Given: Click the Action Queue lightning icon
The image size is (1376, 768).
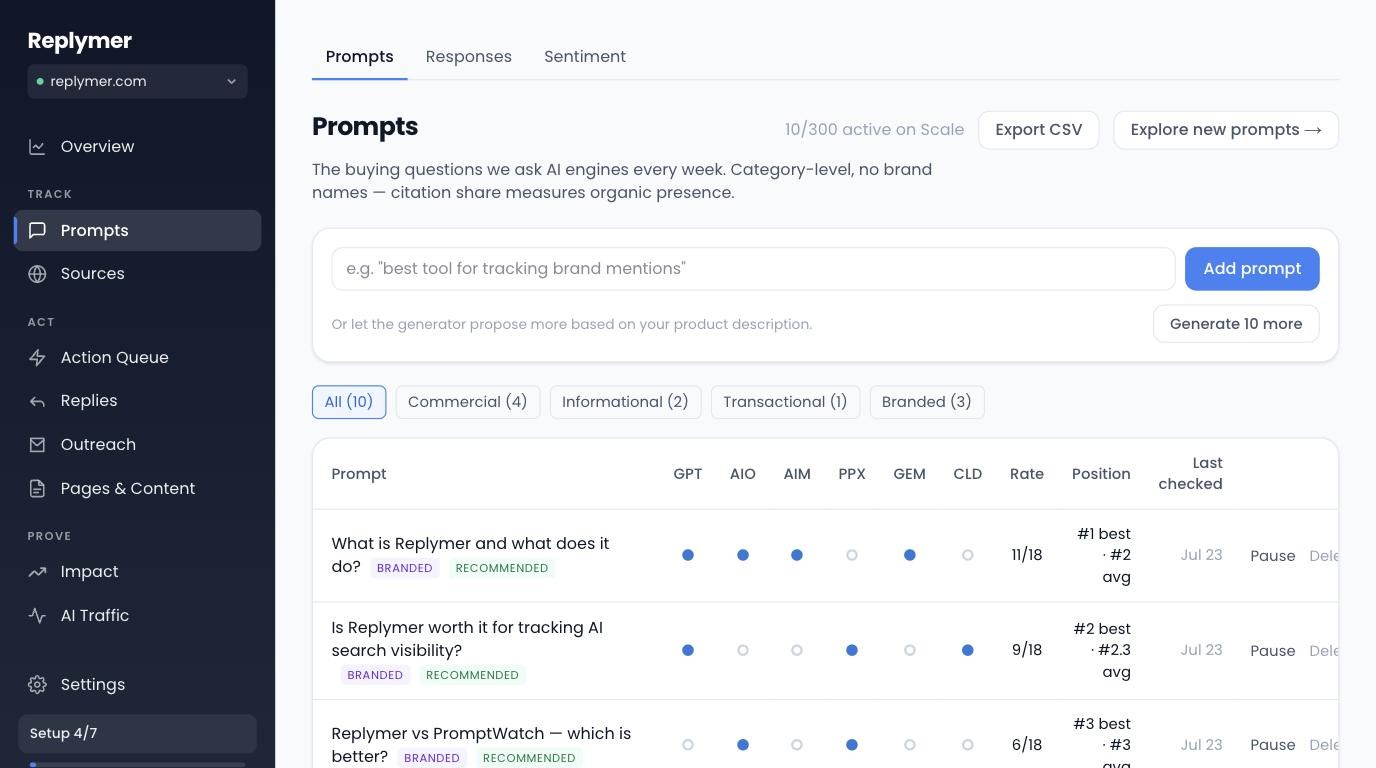Looking at the screenshot, I should (37, 358).
